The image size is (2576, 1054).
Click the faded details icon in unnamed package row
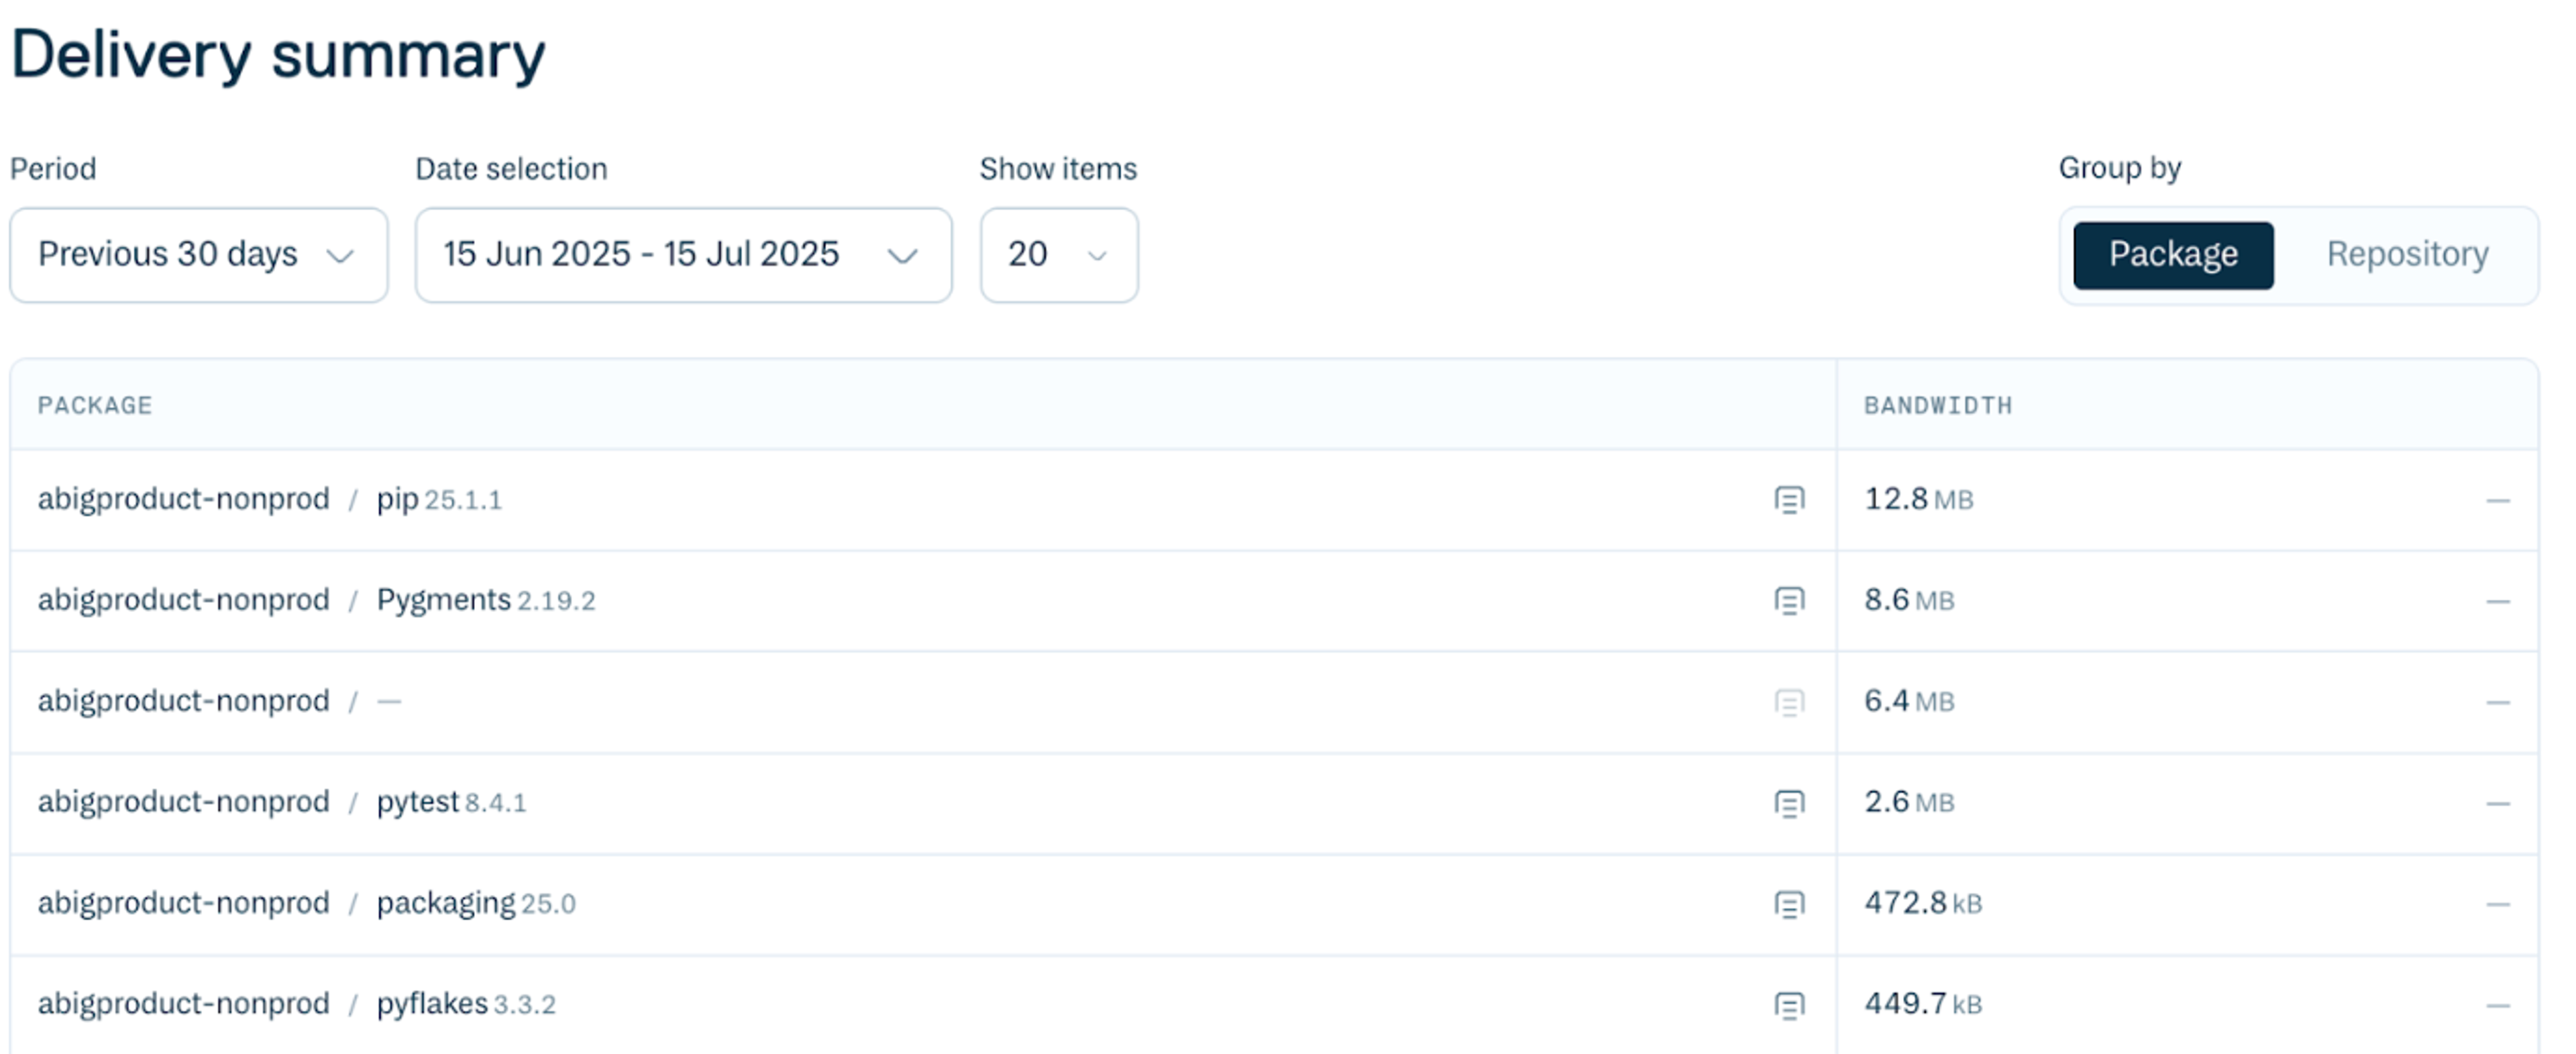pos(1789,701)
